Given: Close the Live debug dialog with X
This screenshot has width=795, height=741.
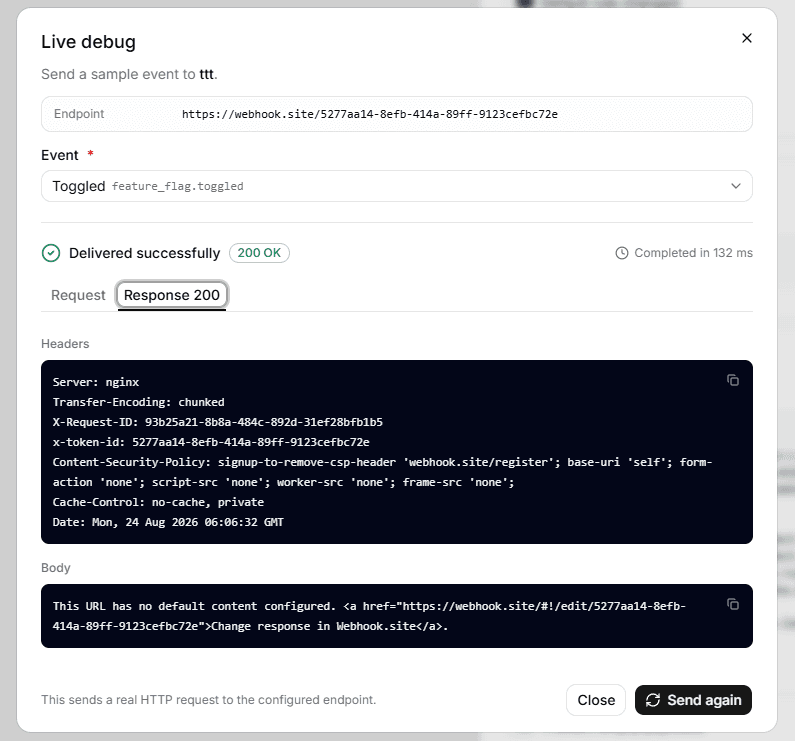Looking at the screenshot, I should click(x=746, y=38).
